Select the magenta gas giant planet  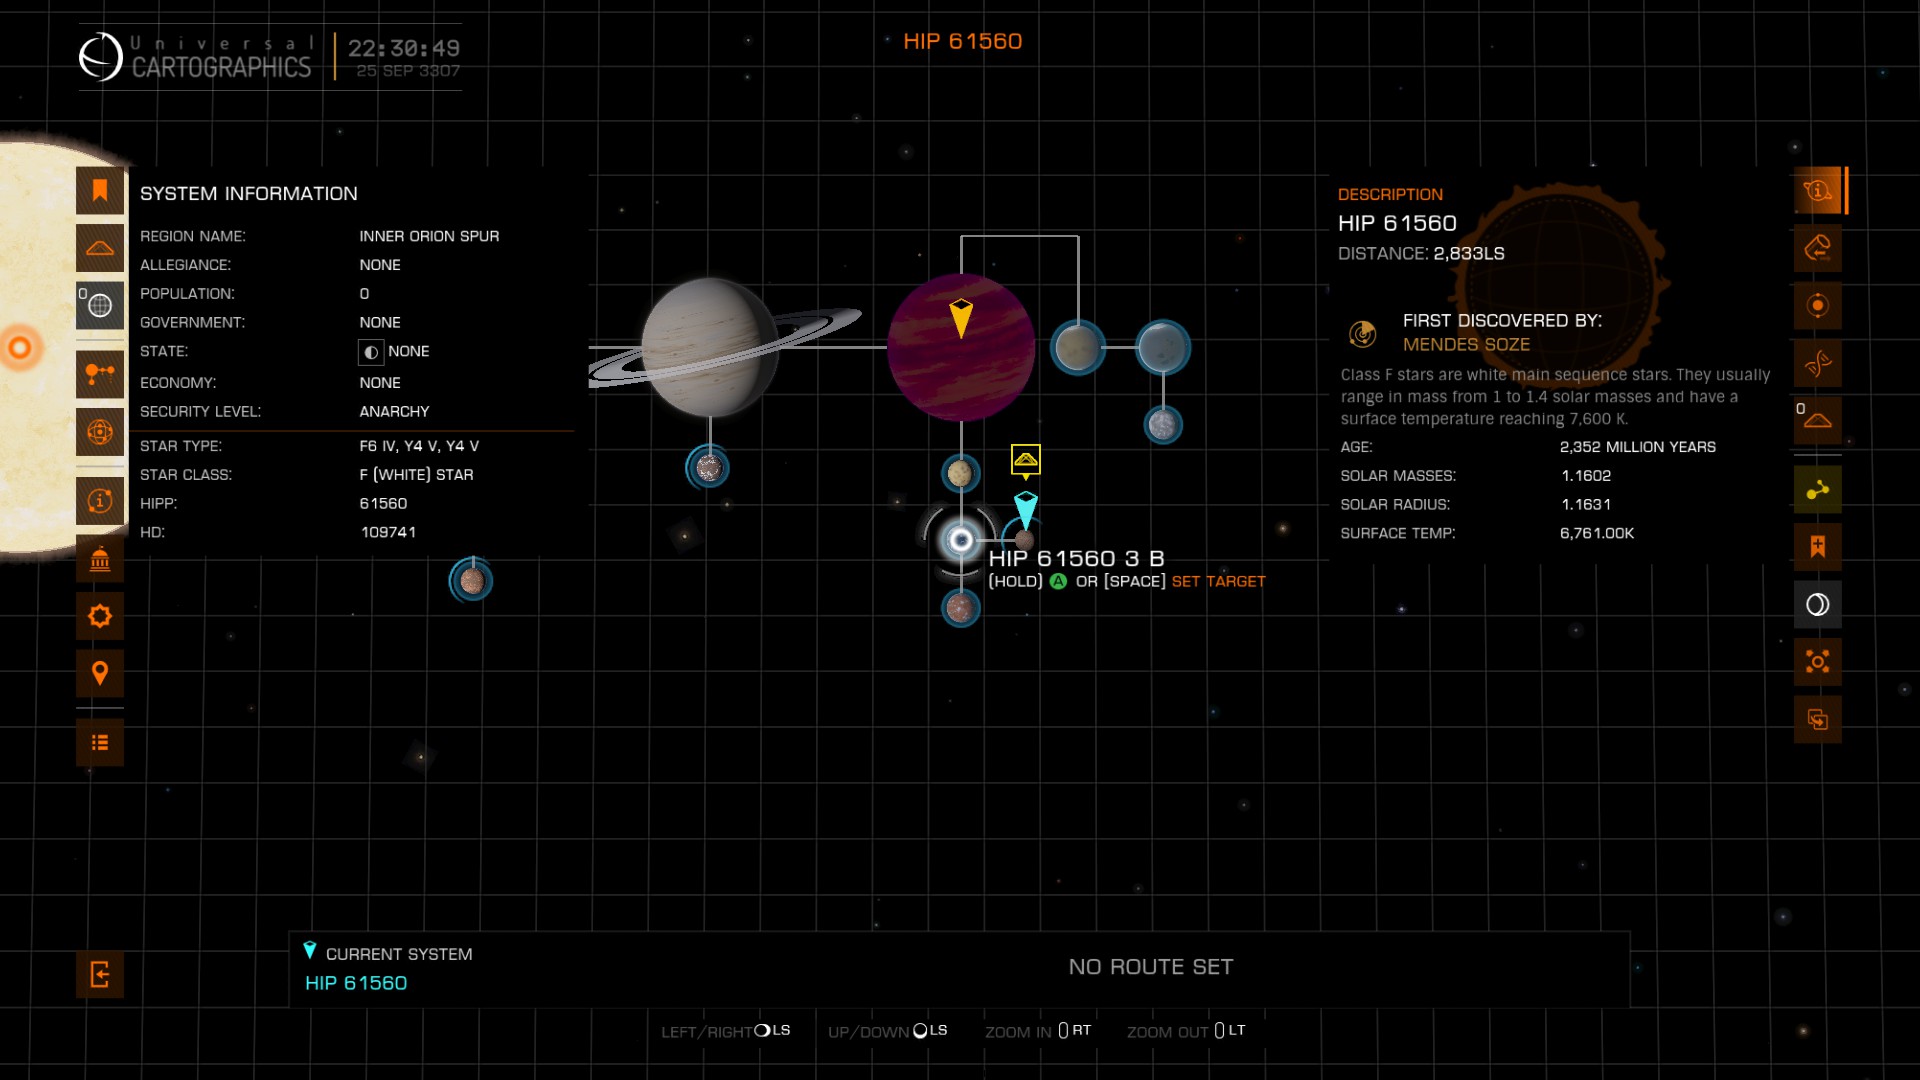pyautogui.click(x=961, y=347)
